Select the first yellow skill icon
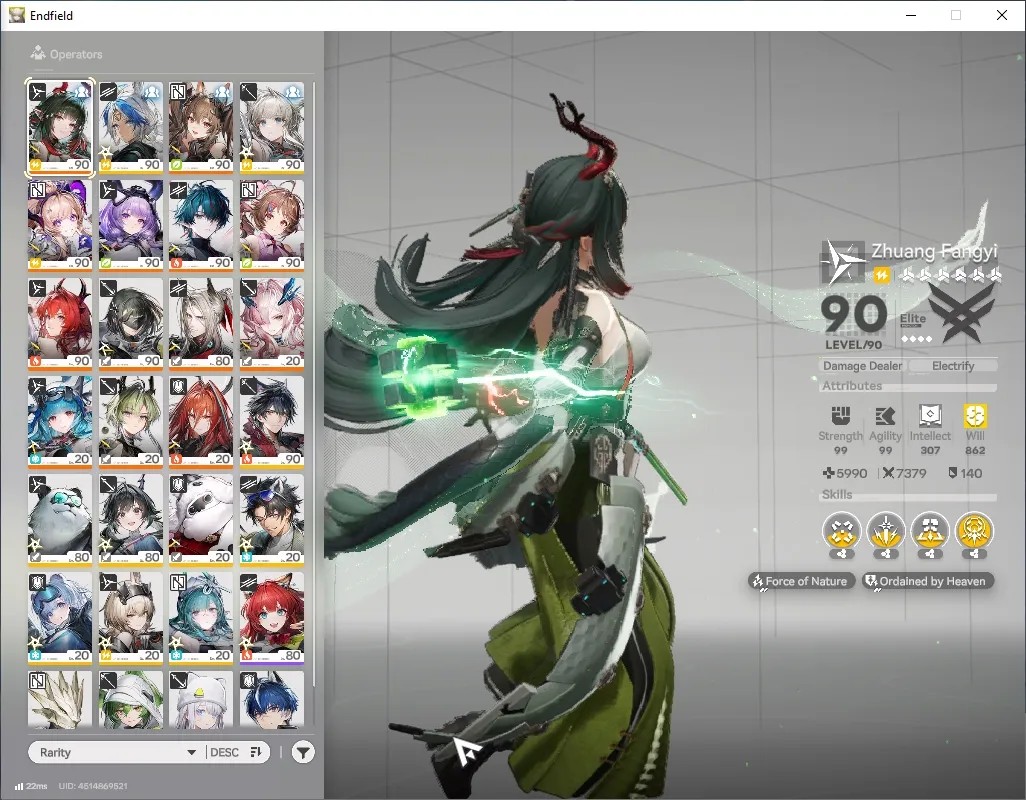The width and height of the screenshot is (1026, 800). pyautogui.click(x=841, y=532)
